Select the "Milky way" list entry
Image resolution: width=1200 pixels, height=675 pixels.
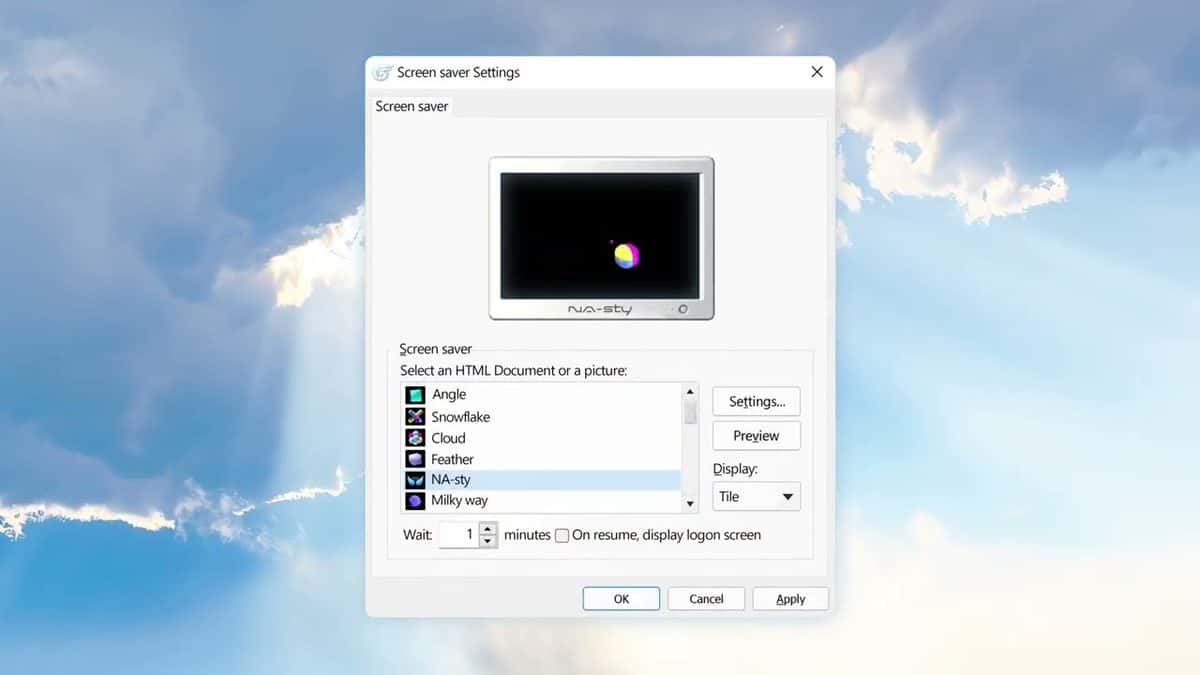click(540, 500)
